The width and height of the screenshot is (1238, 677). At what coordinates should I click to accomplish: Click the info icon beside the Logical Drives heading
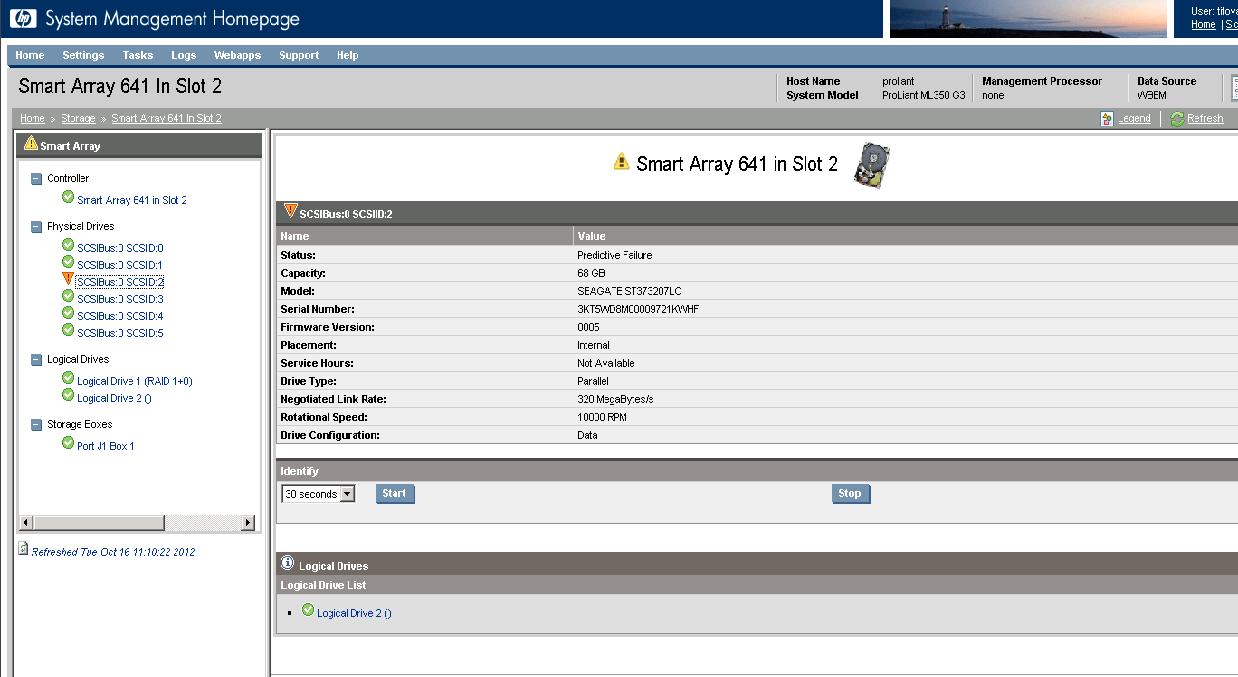point(288,563)
